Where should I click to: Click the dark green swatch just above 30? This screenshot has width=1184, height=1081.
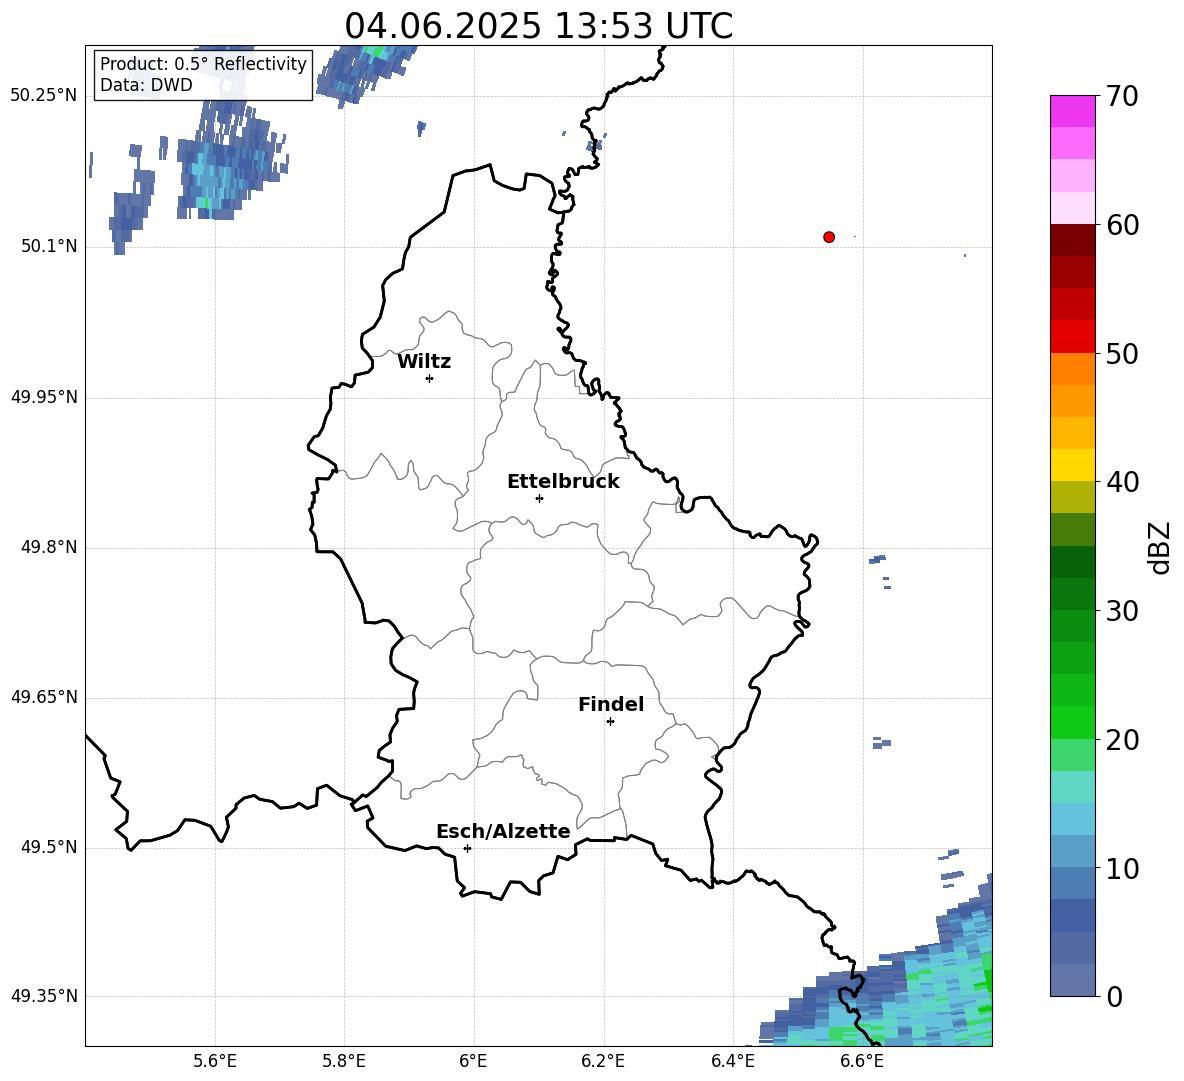1073,594
